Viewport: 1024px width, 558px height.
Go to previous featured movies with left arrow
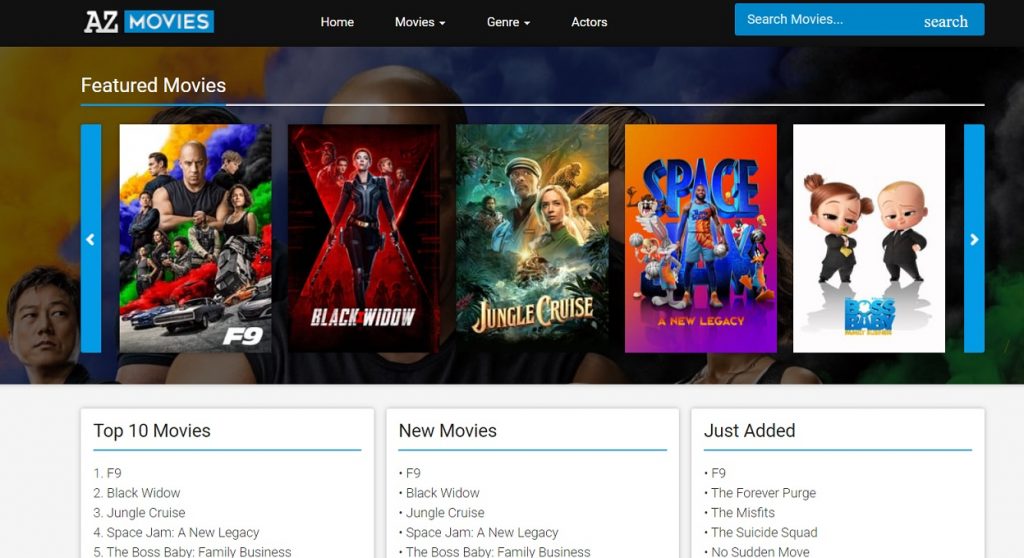[x=91, y=238]
